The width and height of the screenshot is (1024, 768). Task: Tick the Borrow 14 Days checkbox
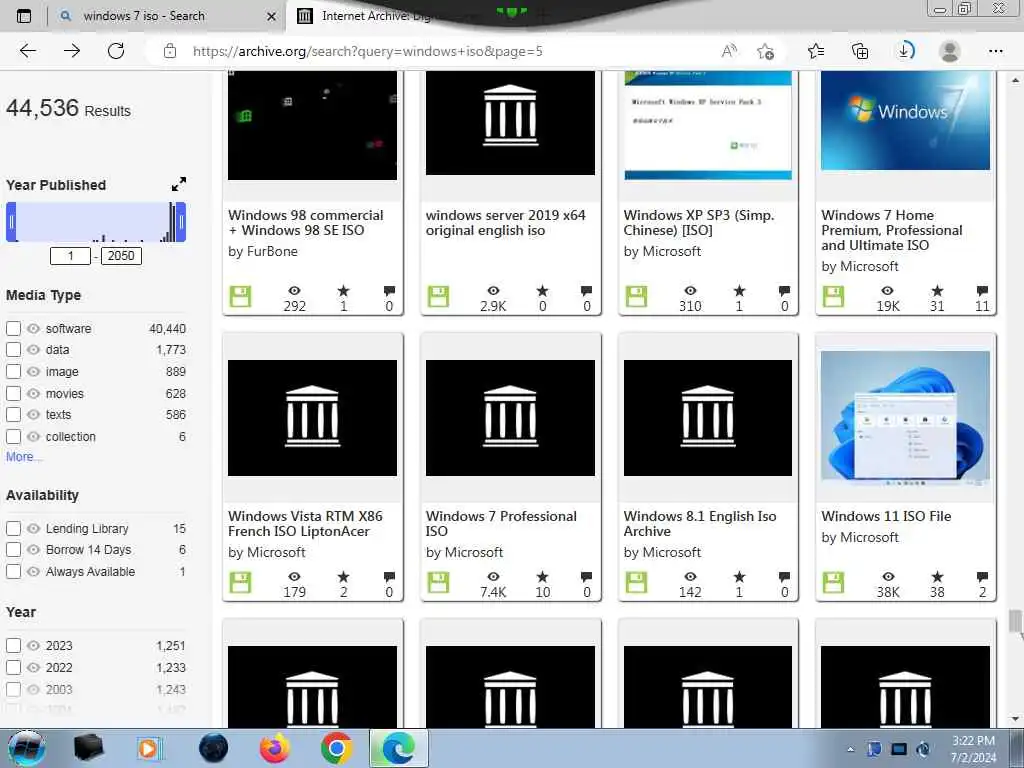[x=13, y=550]
